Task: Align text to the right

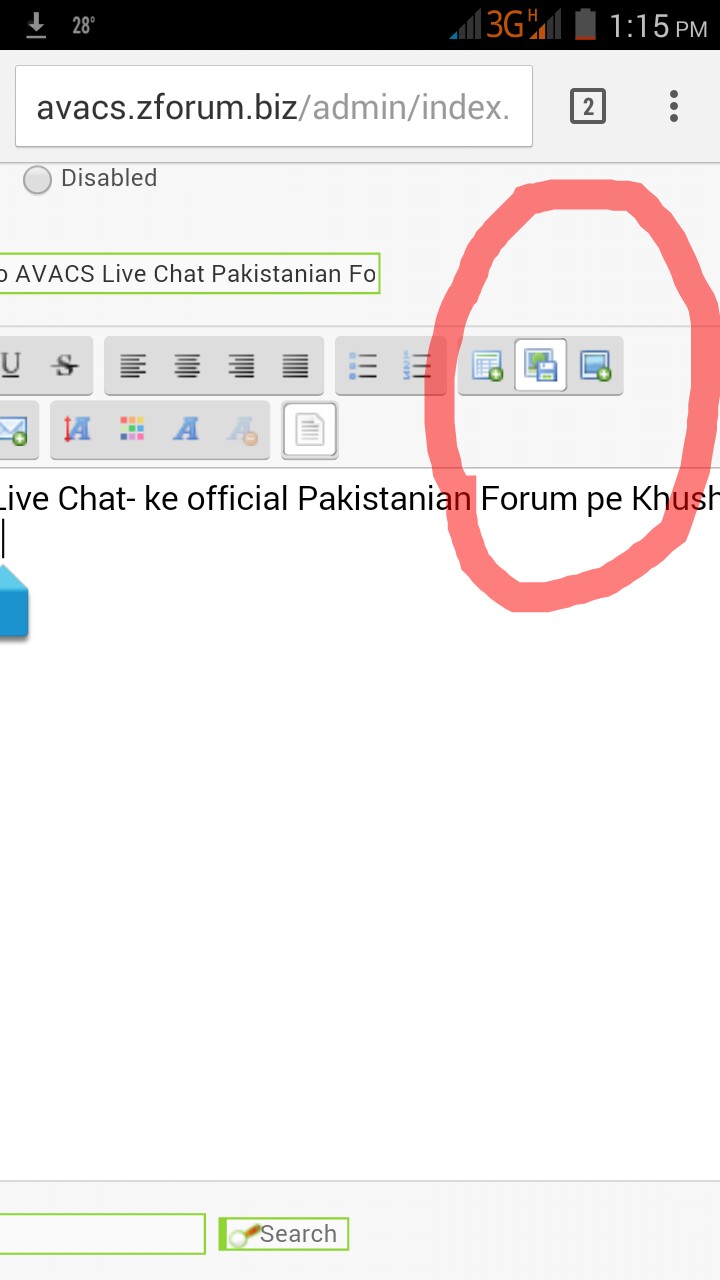Action: pyautogui.click(x=241, y=366)
